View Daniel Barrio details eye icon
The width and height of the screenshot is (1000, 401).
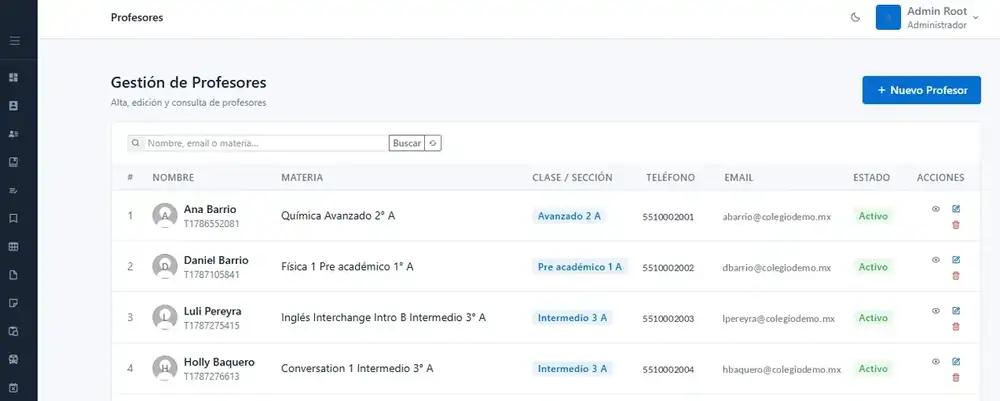click(936, 259)
